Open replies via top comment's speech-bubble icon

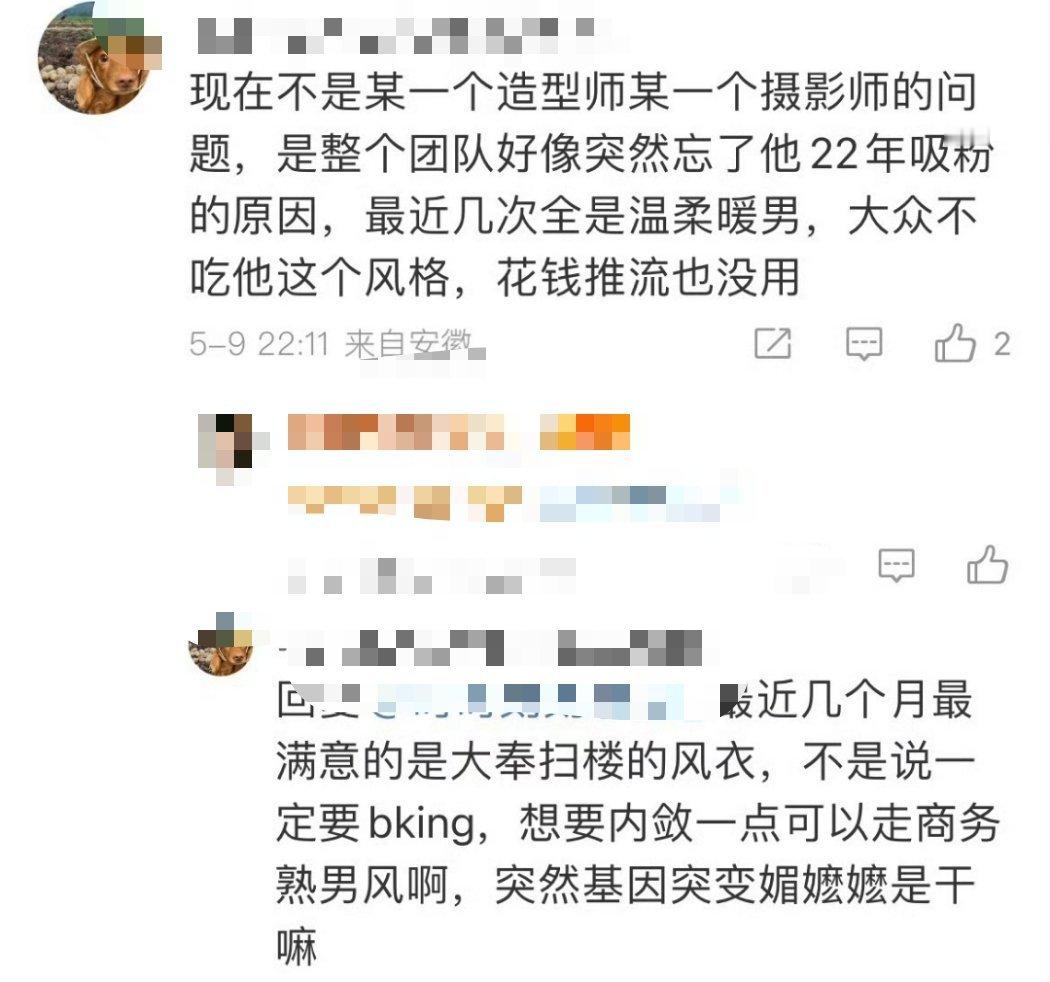pyautogui.click(x=864, y=343)
